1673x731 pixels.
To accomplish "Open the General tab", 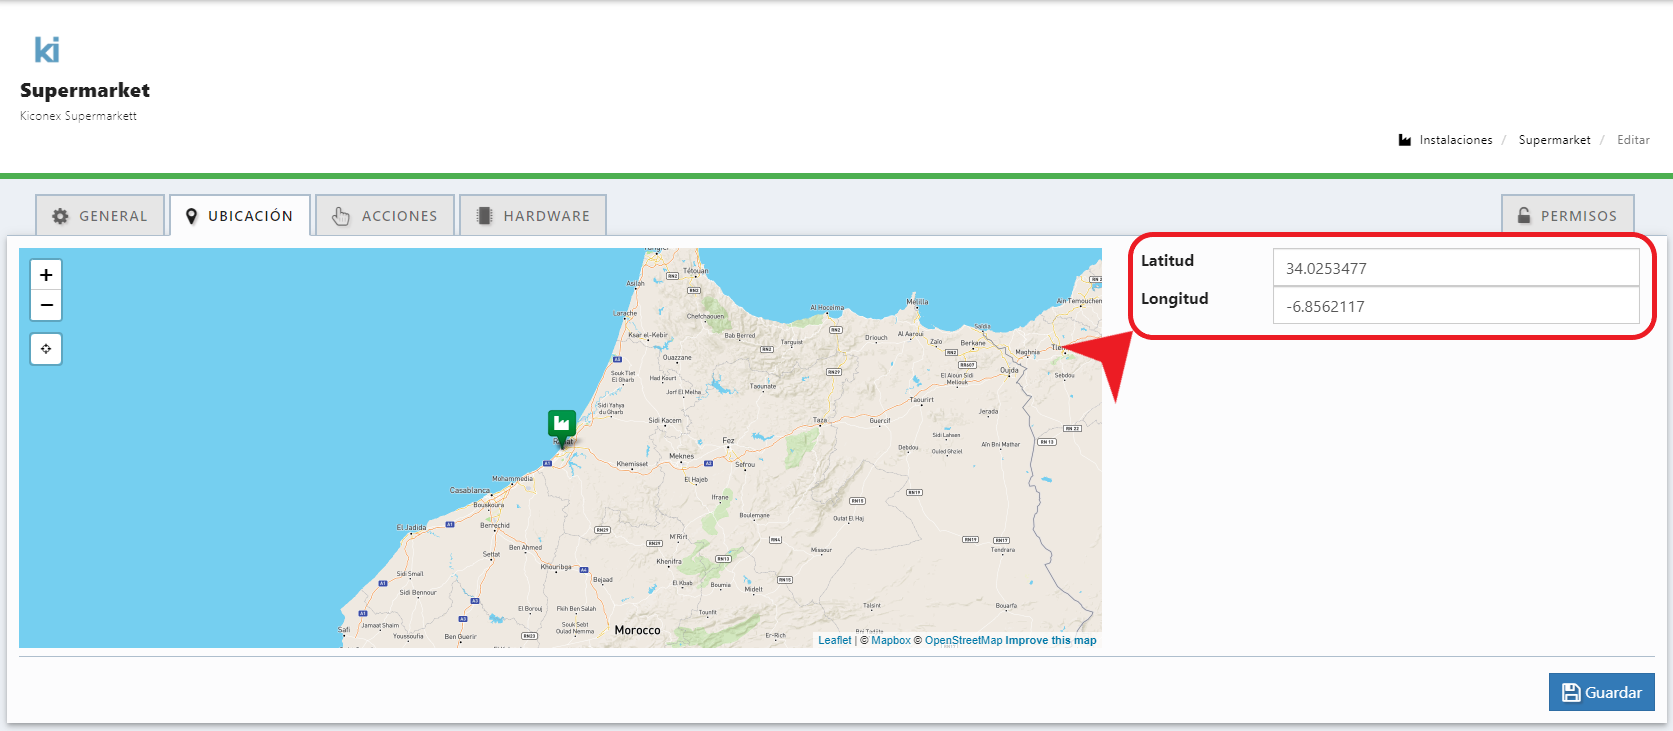I will 100,216.
